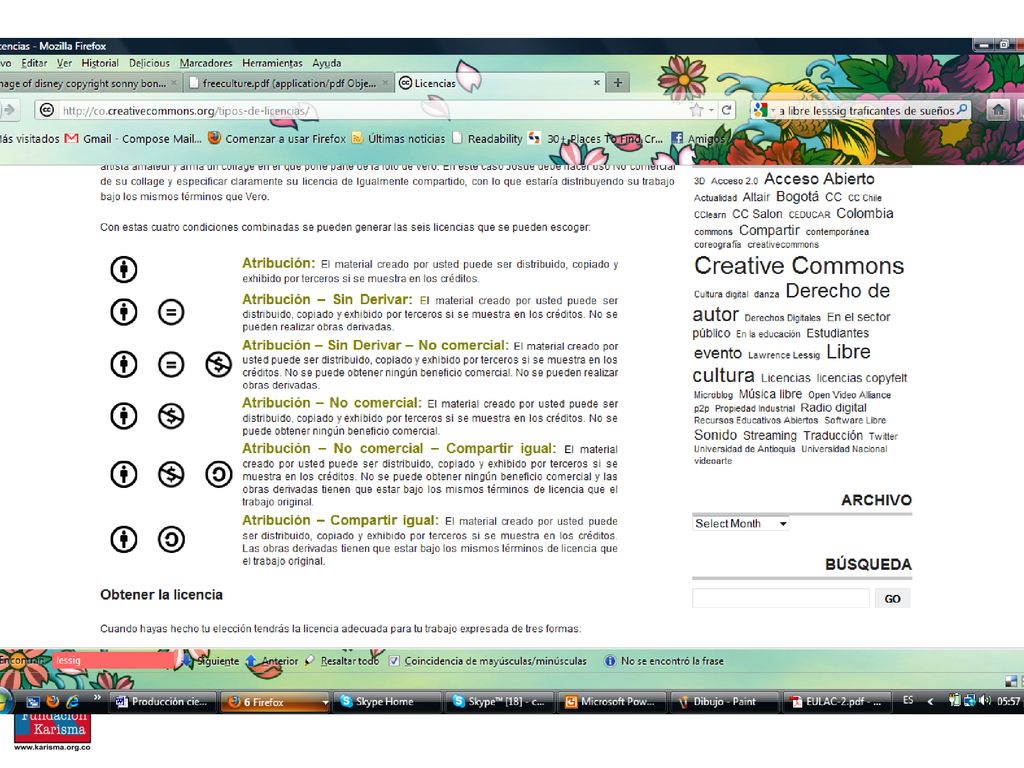The height and width of the screenshot is (768, 1024).
Task: Click the equals icon in Sin Derivar – No comercial row
Action: [x=171, y=364]
